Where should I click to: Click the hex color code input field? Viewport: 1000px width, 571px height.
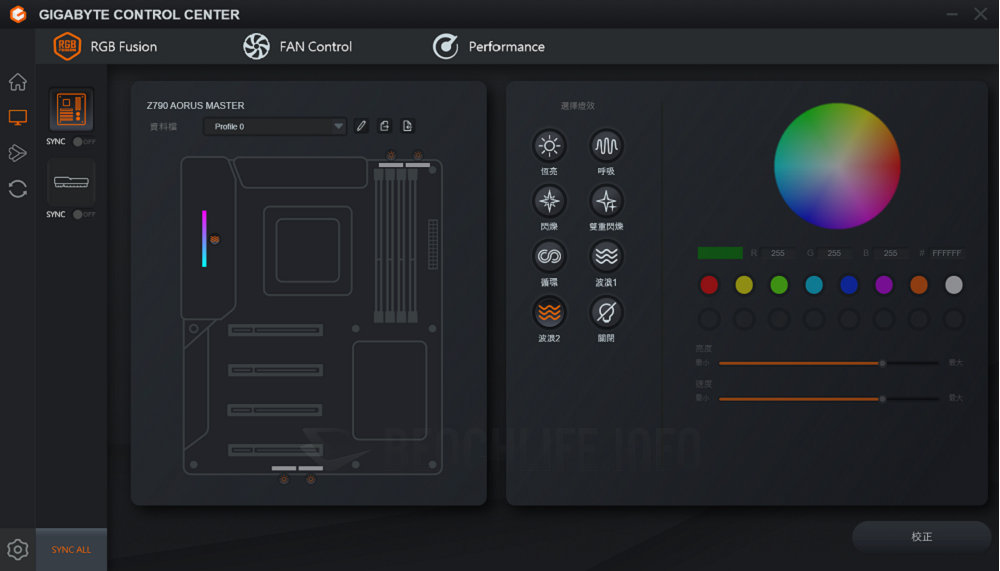946,254
